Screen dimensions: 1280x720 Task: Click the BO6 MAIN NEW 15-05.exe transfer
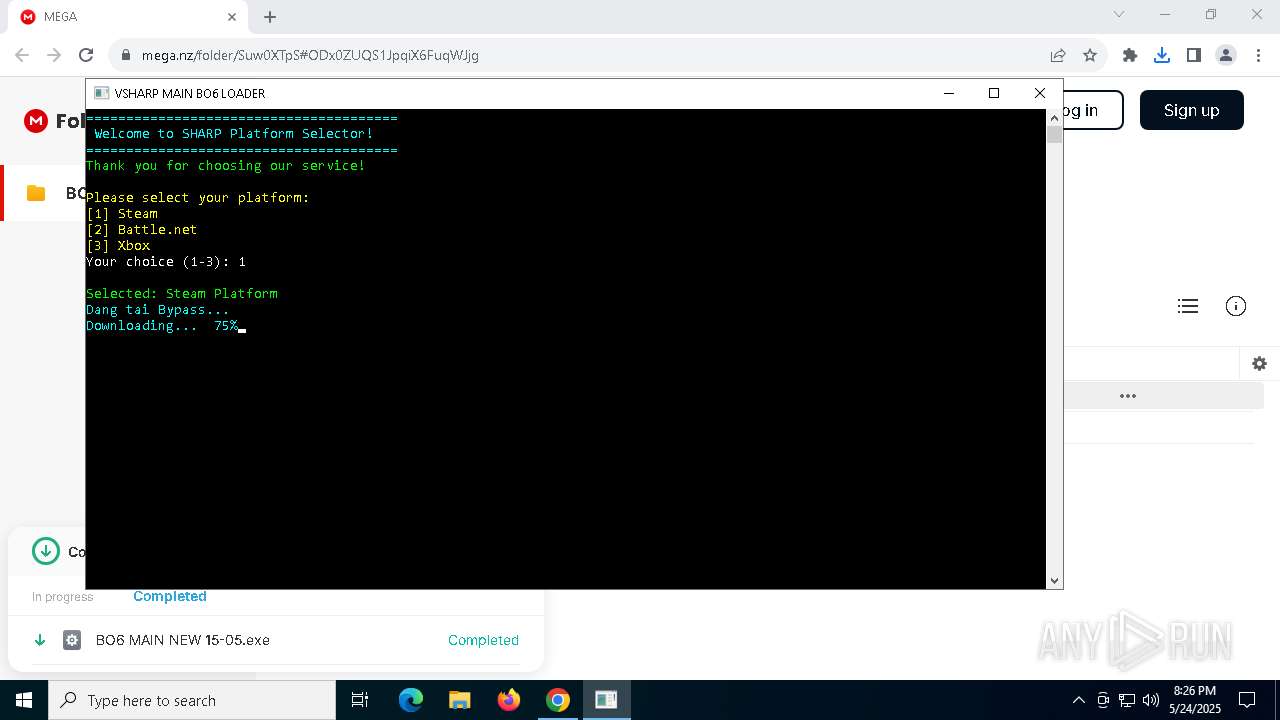pos(183,640)
